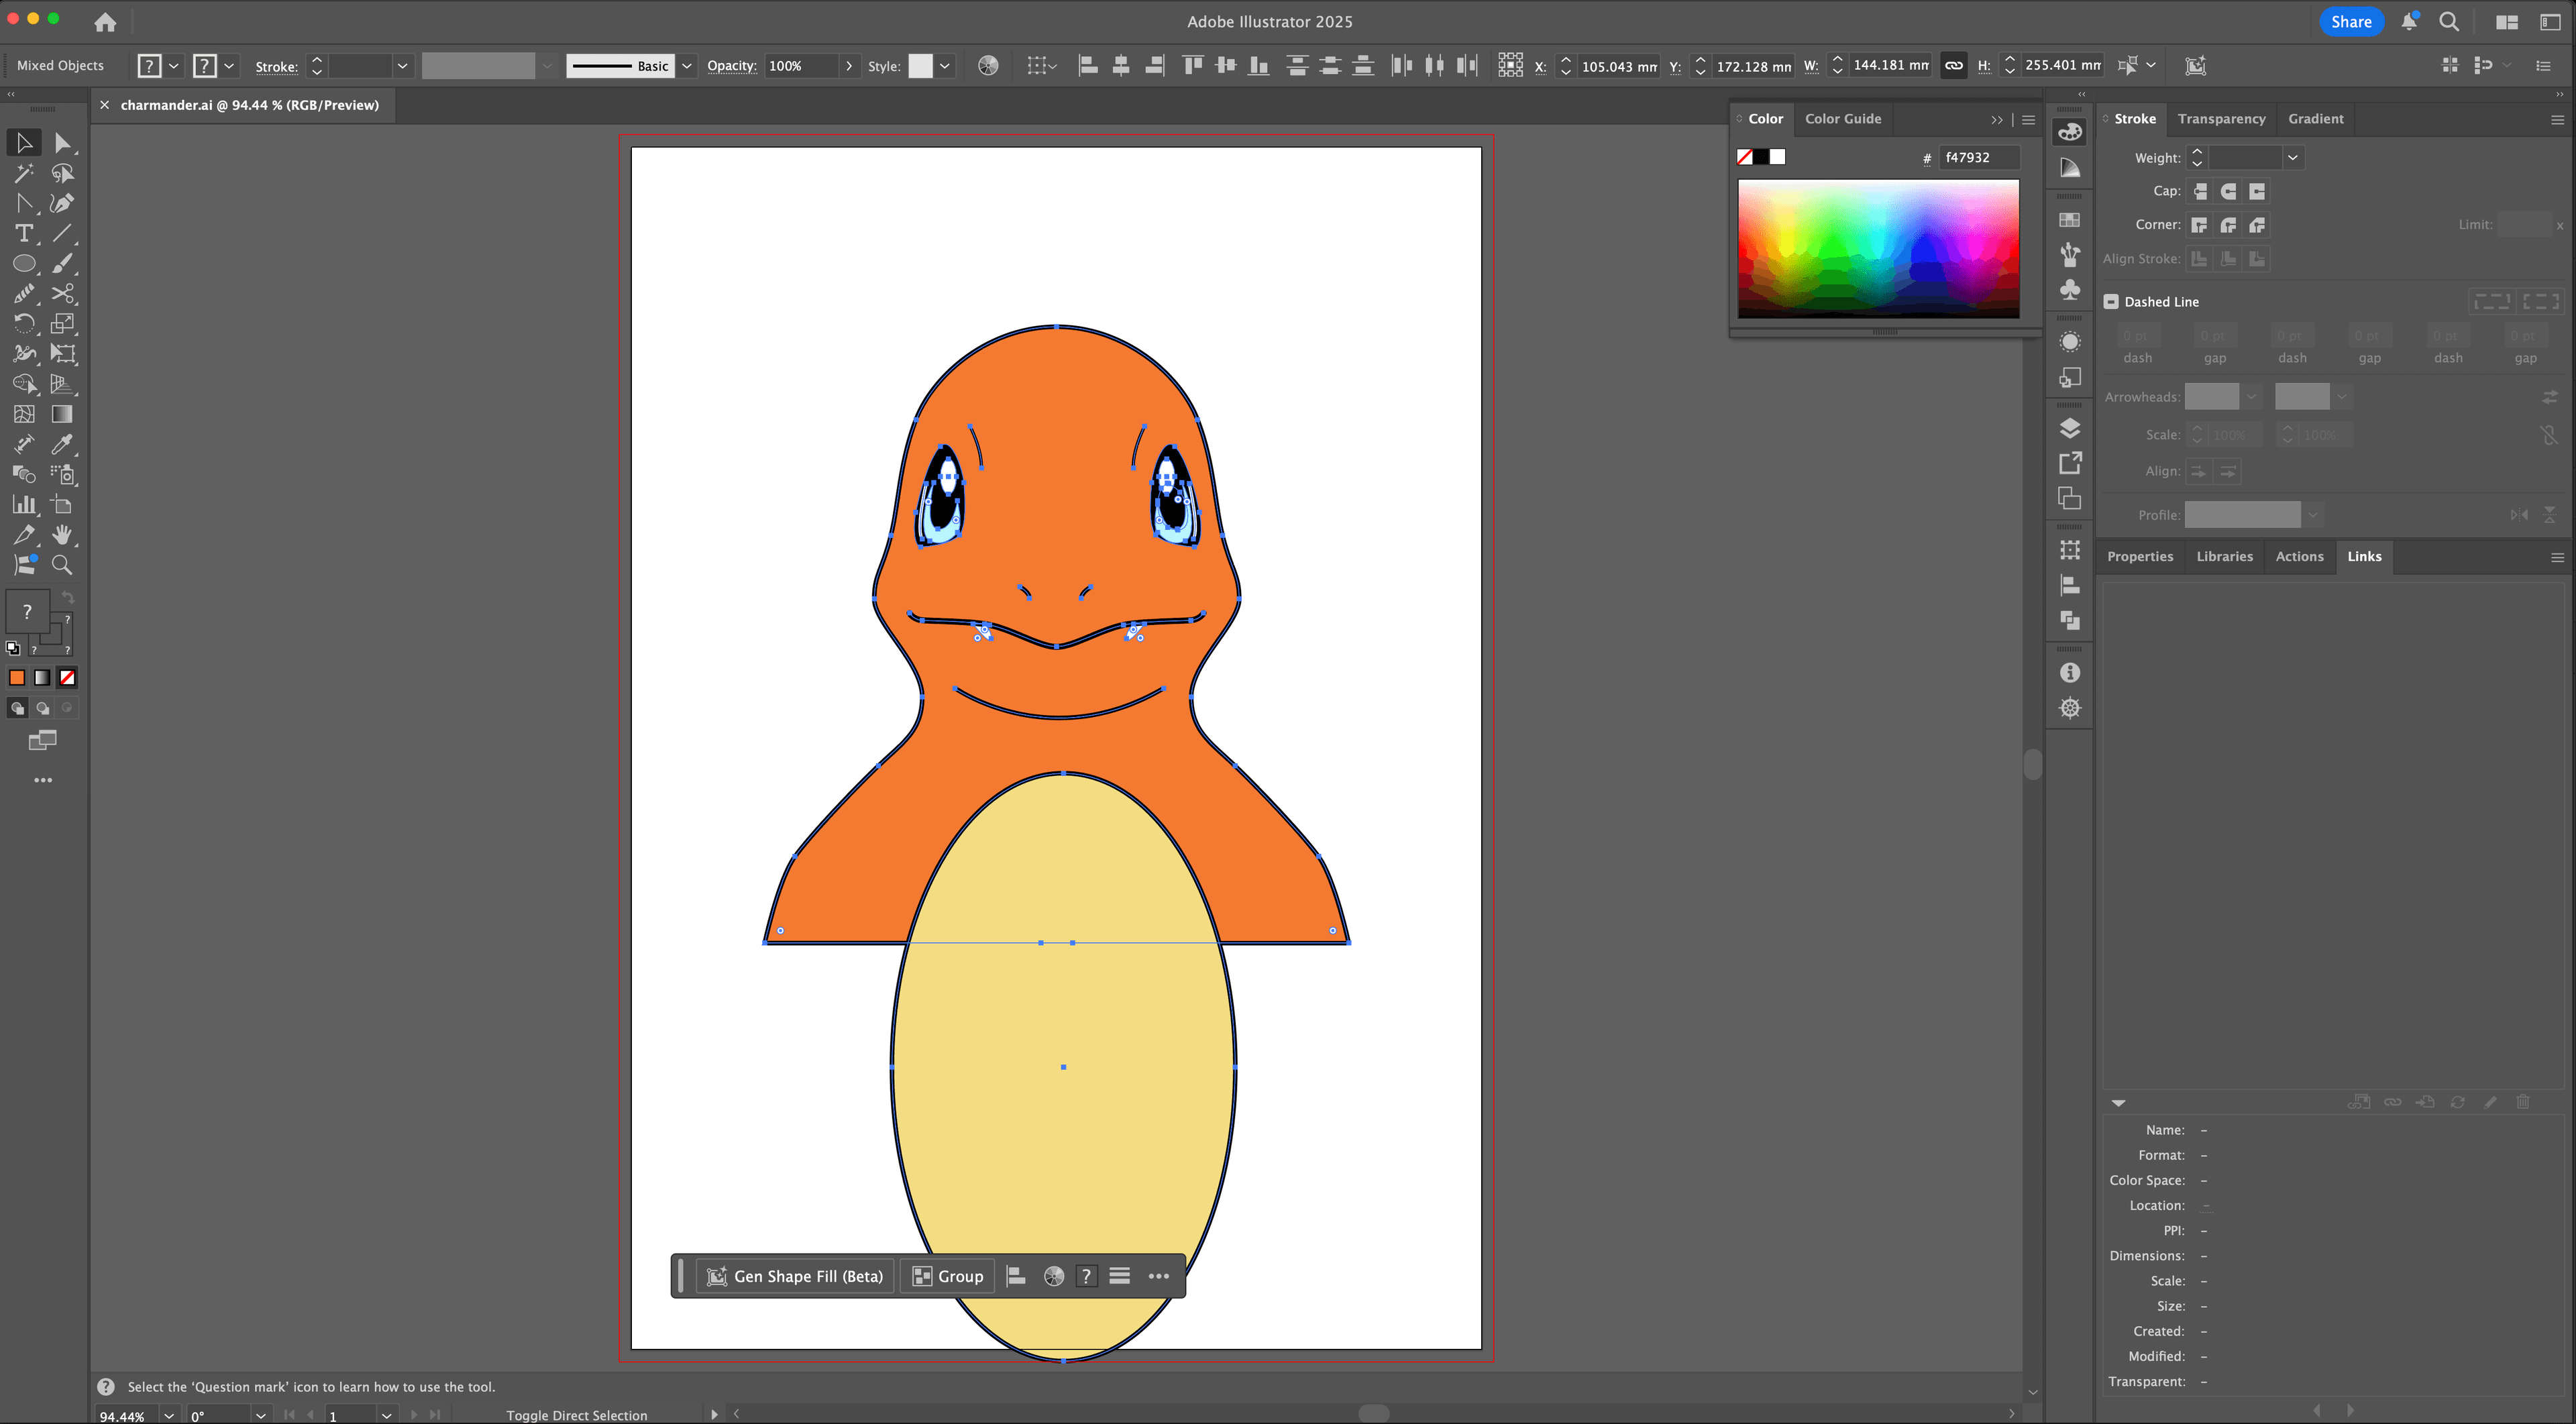Select the Pen tool
Viewport: 2576px width, 1424px height.
(62, 203)
